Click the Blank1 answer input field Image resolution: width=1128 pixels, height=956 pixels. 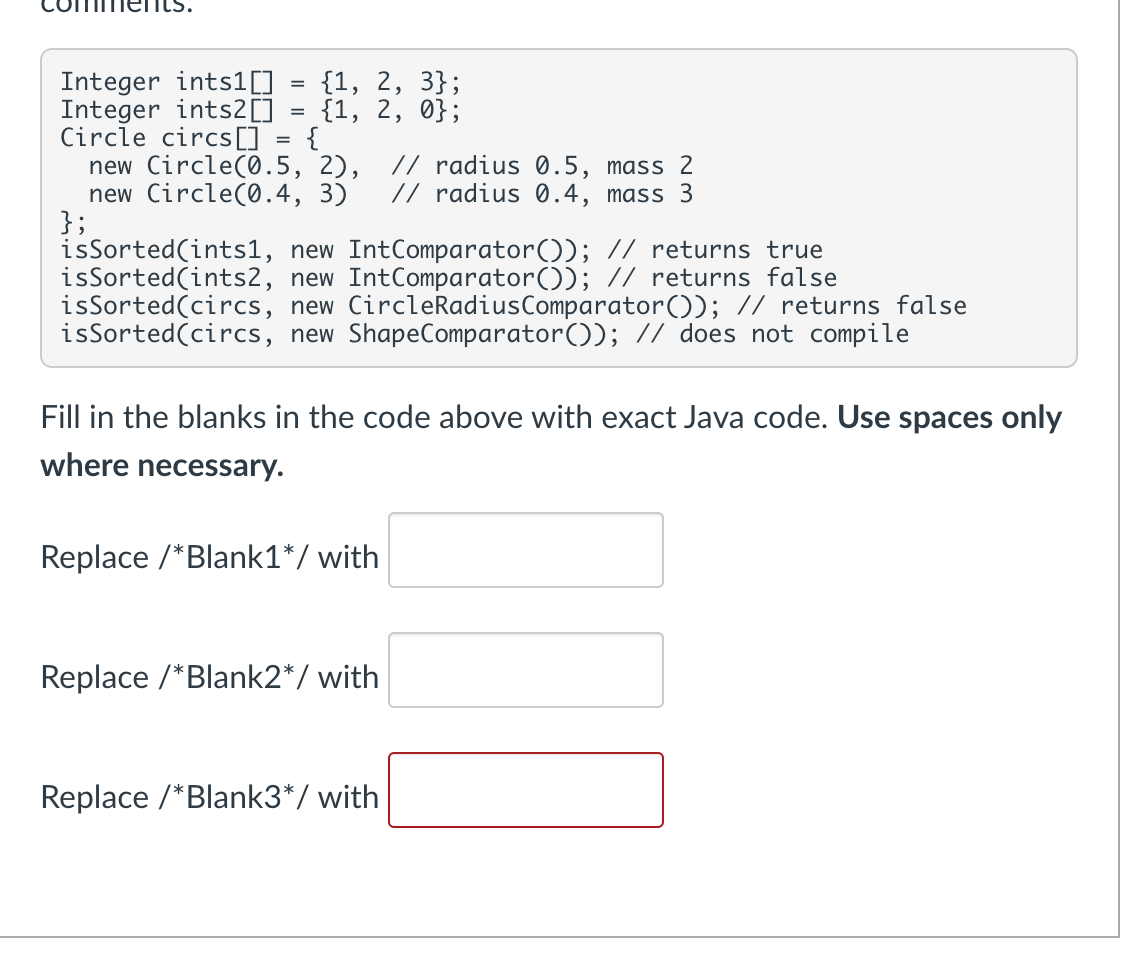[526, 550]
